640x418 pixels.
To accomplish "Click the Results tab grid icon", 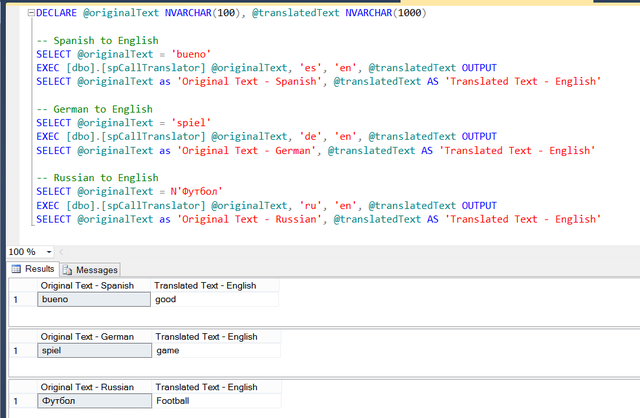I will click(16, 269).
